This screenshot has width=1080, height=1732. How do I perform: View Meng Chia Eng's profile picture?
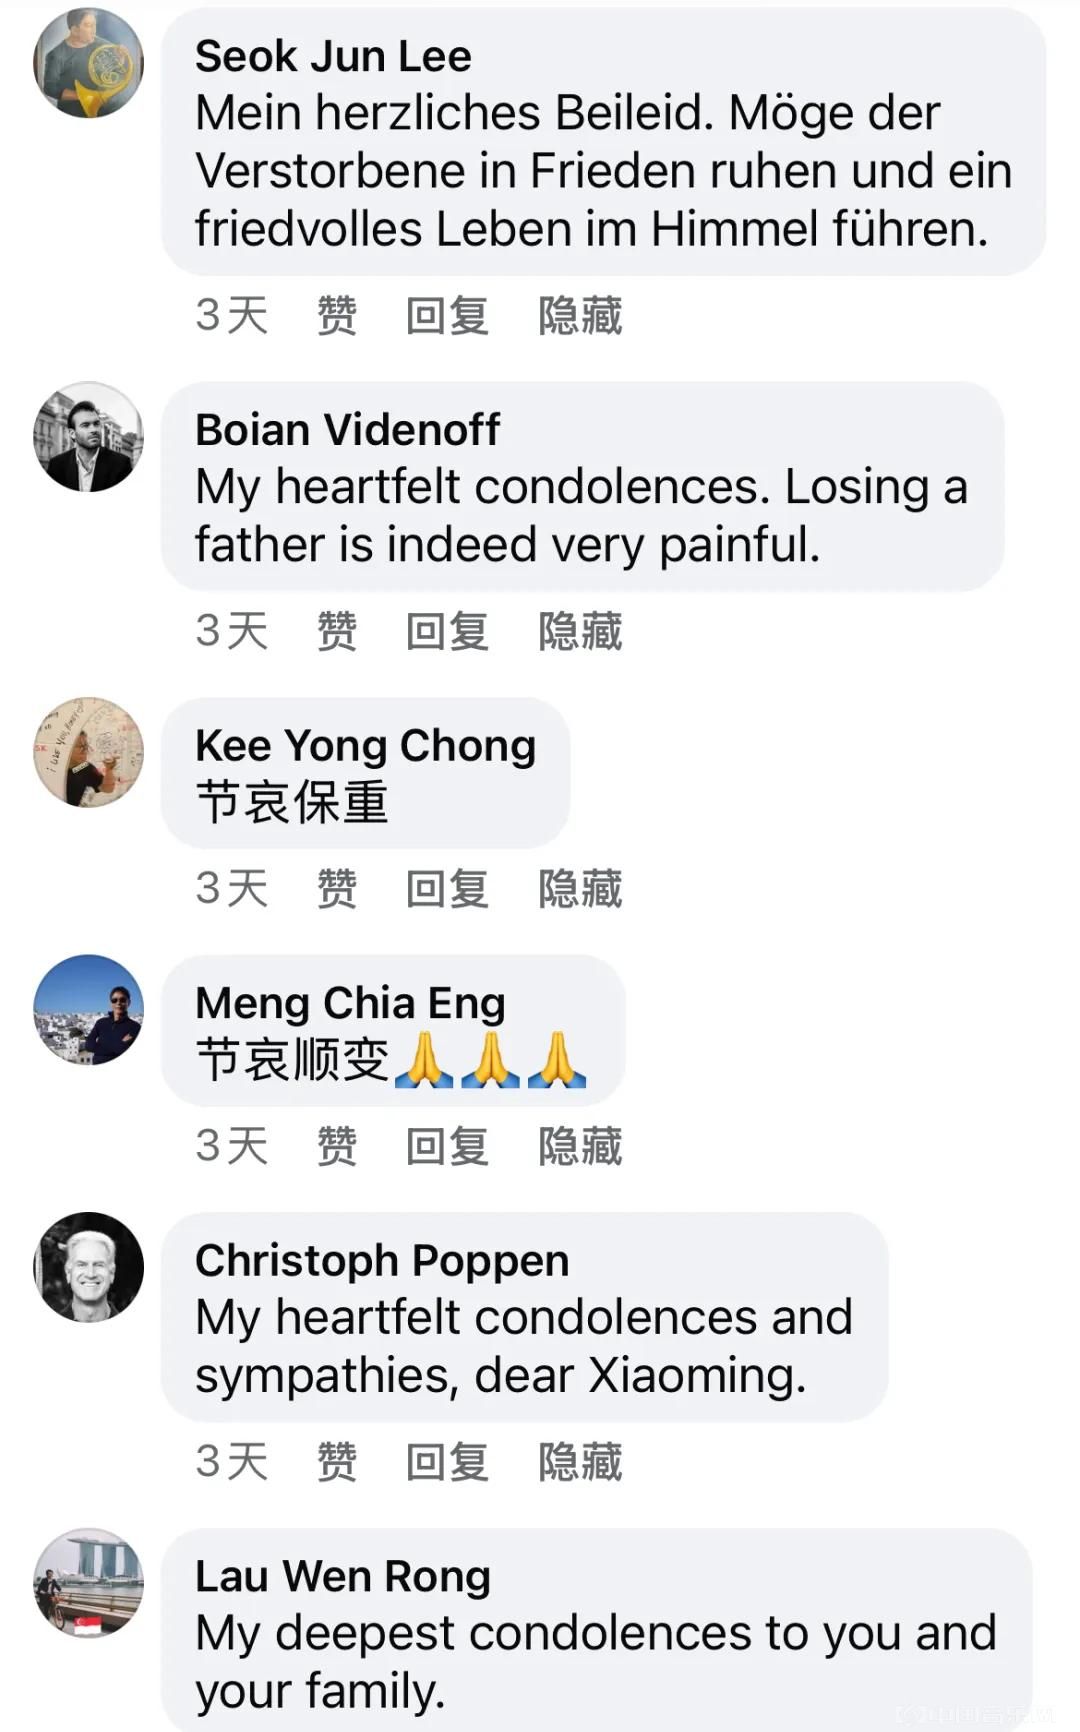(89, 1010)
